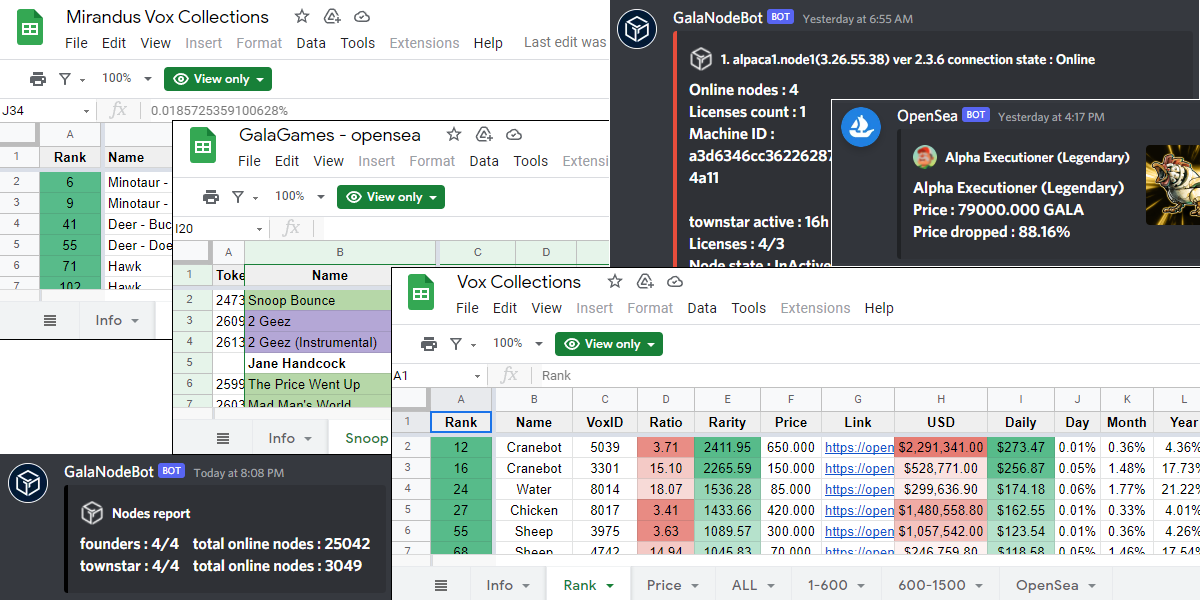This screenshot has height=600, width=1200.
Task: Star the GalaGames - opensea spreadsheet
Action: (x=454, y=135)
